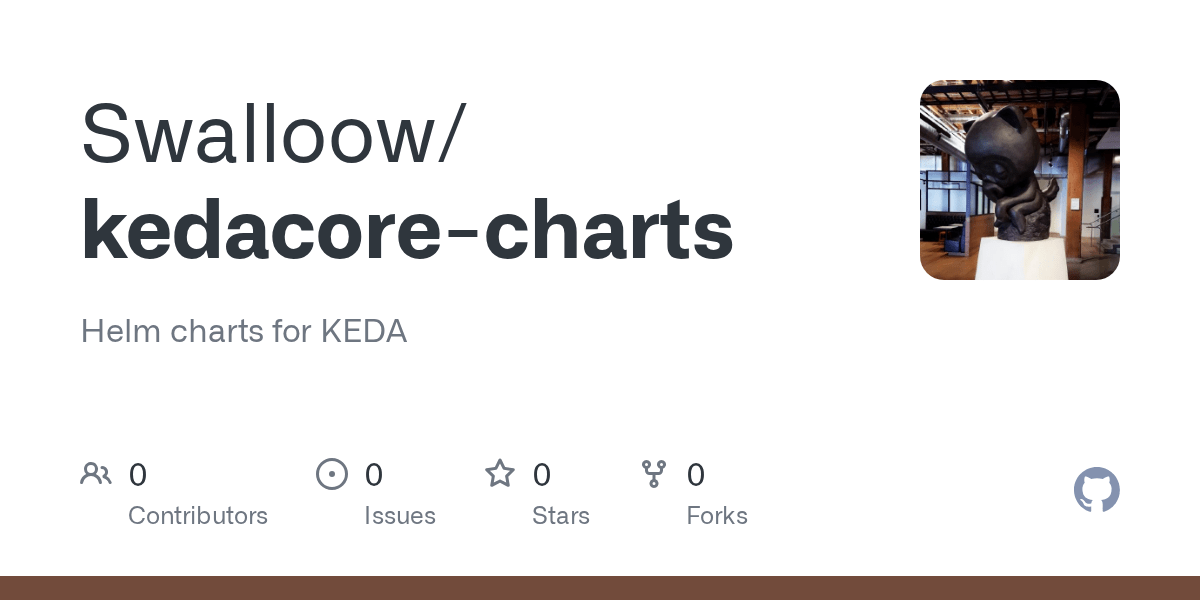Click the Forks label text

717,516
